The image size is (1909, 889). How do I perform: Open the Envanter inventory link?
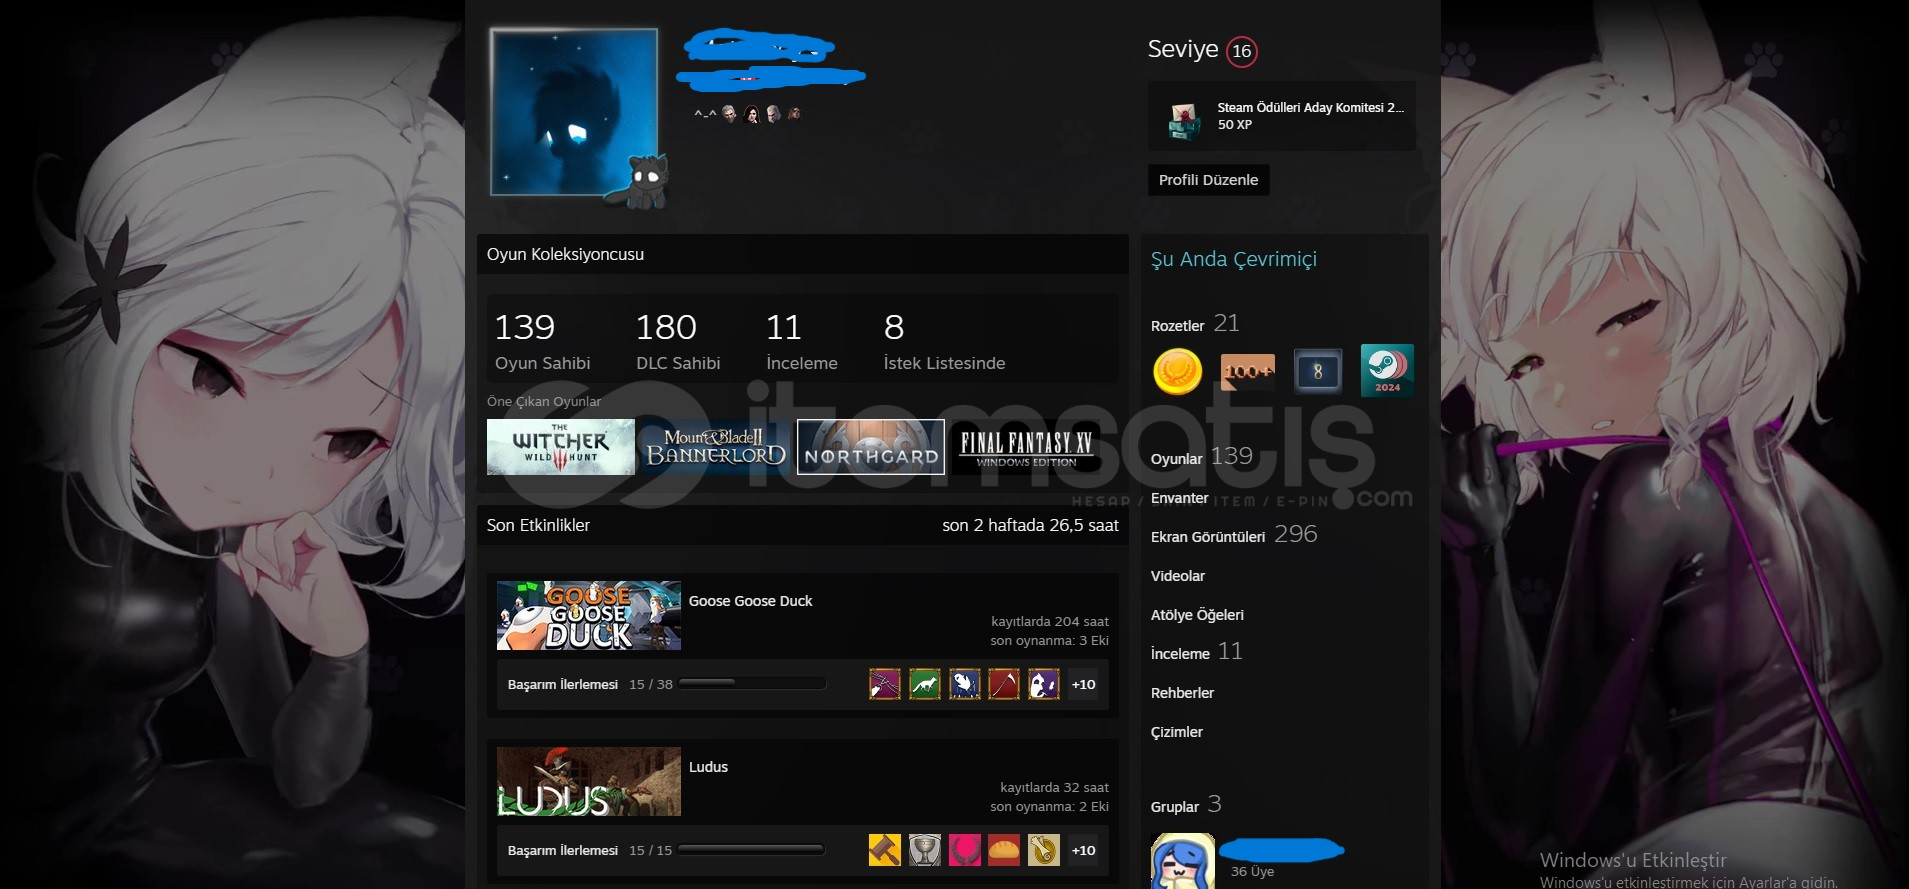click(x=1180, y=498)
